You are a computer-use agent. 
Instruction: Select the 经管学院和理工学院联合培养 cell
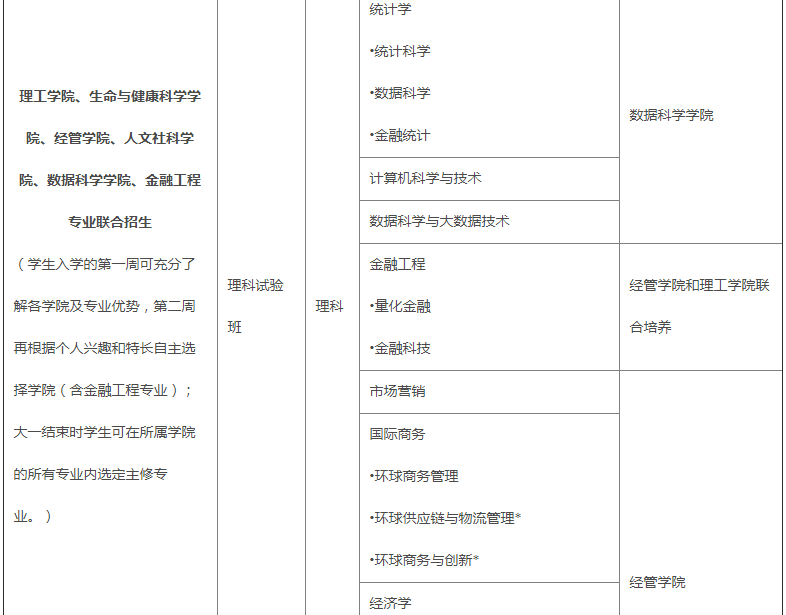coord(699,306)
